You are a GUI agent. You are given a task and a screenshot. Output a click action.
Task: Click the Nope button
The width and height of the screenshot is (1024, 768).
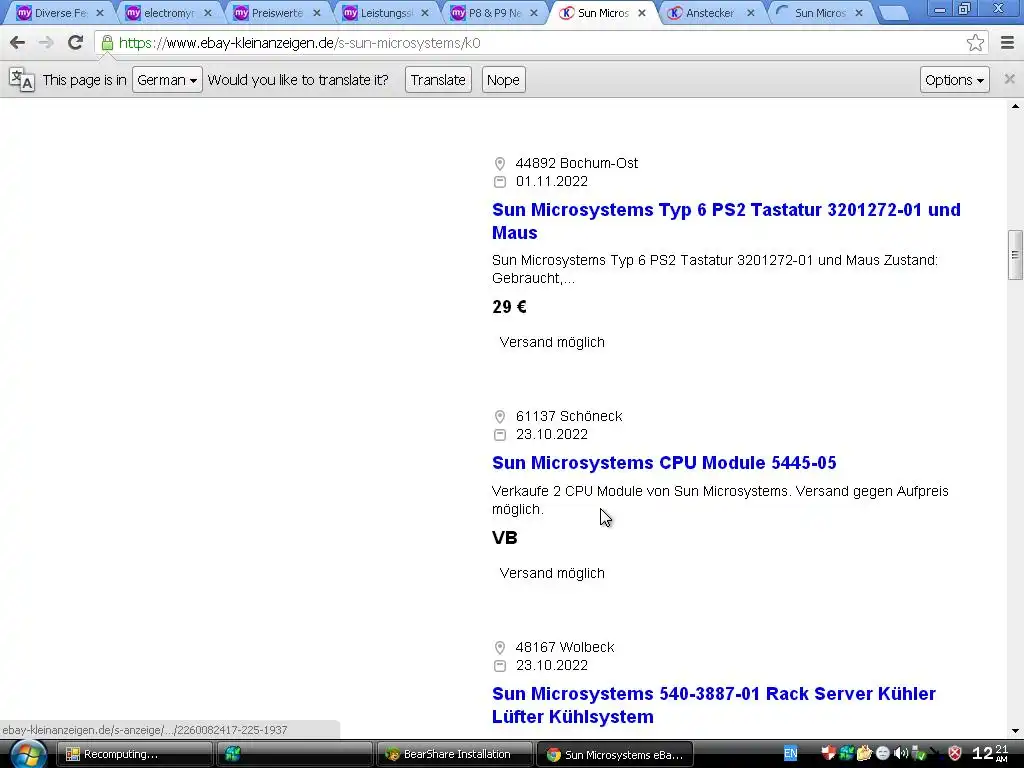[x=503, y=80]
